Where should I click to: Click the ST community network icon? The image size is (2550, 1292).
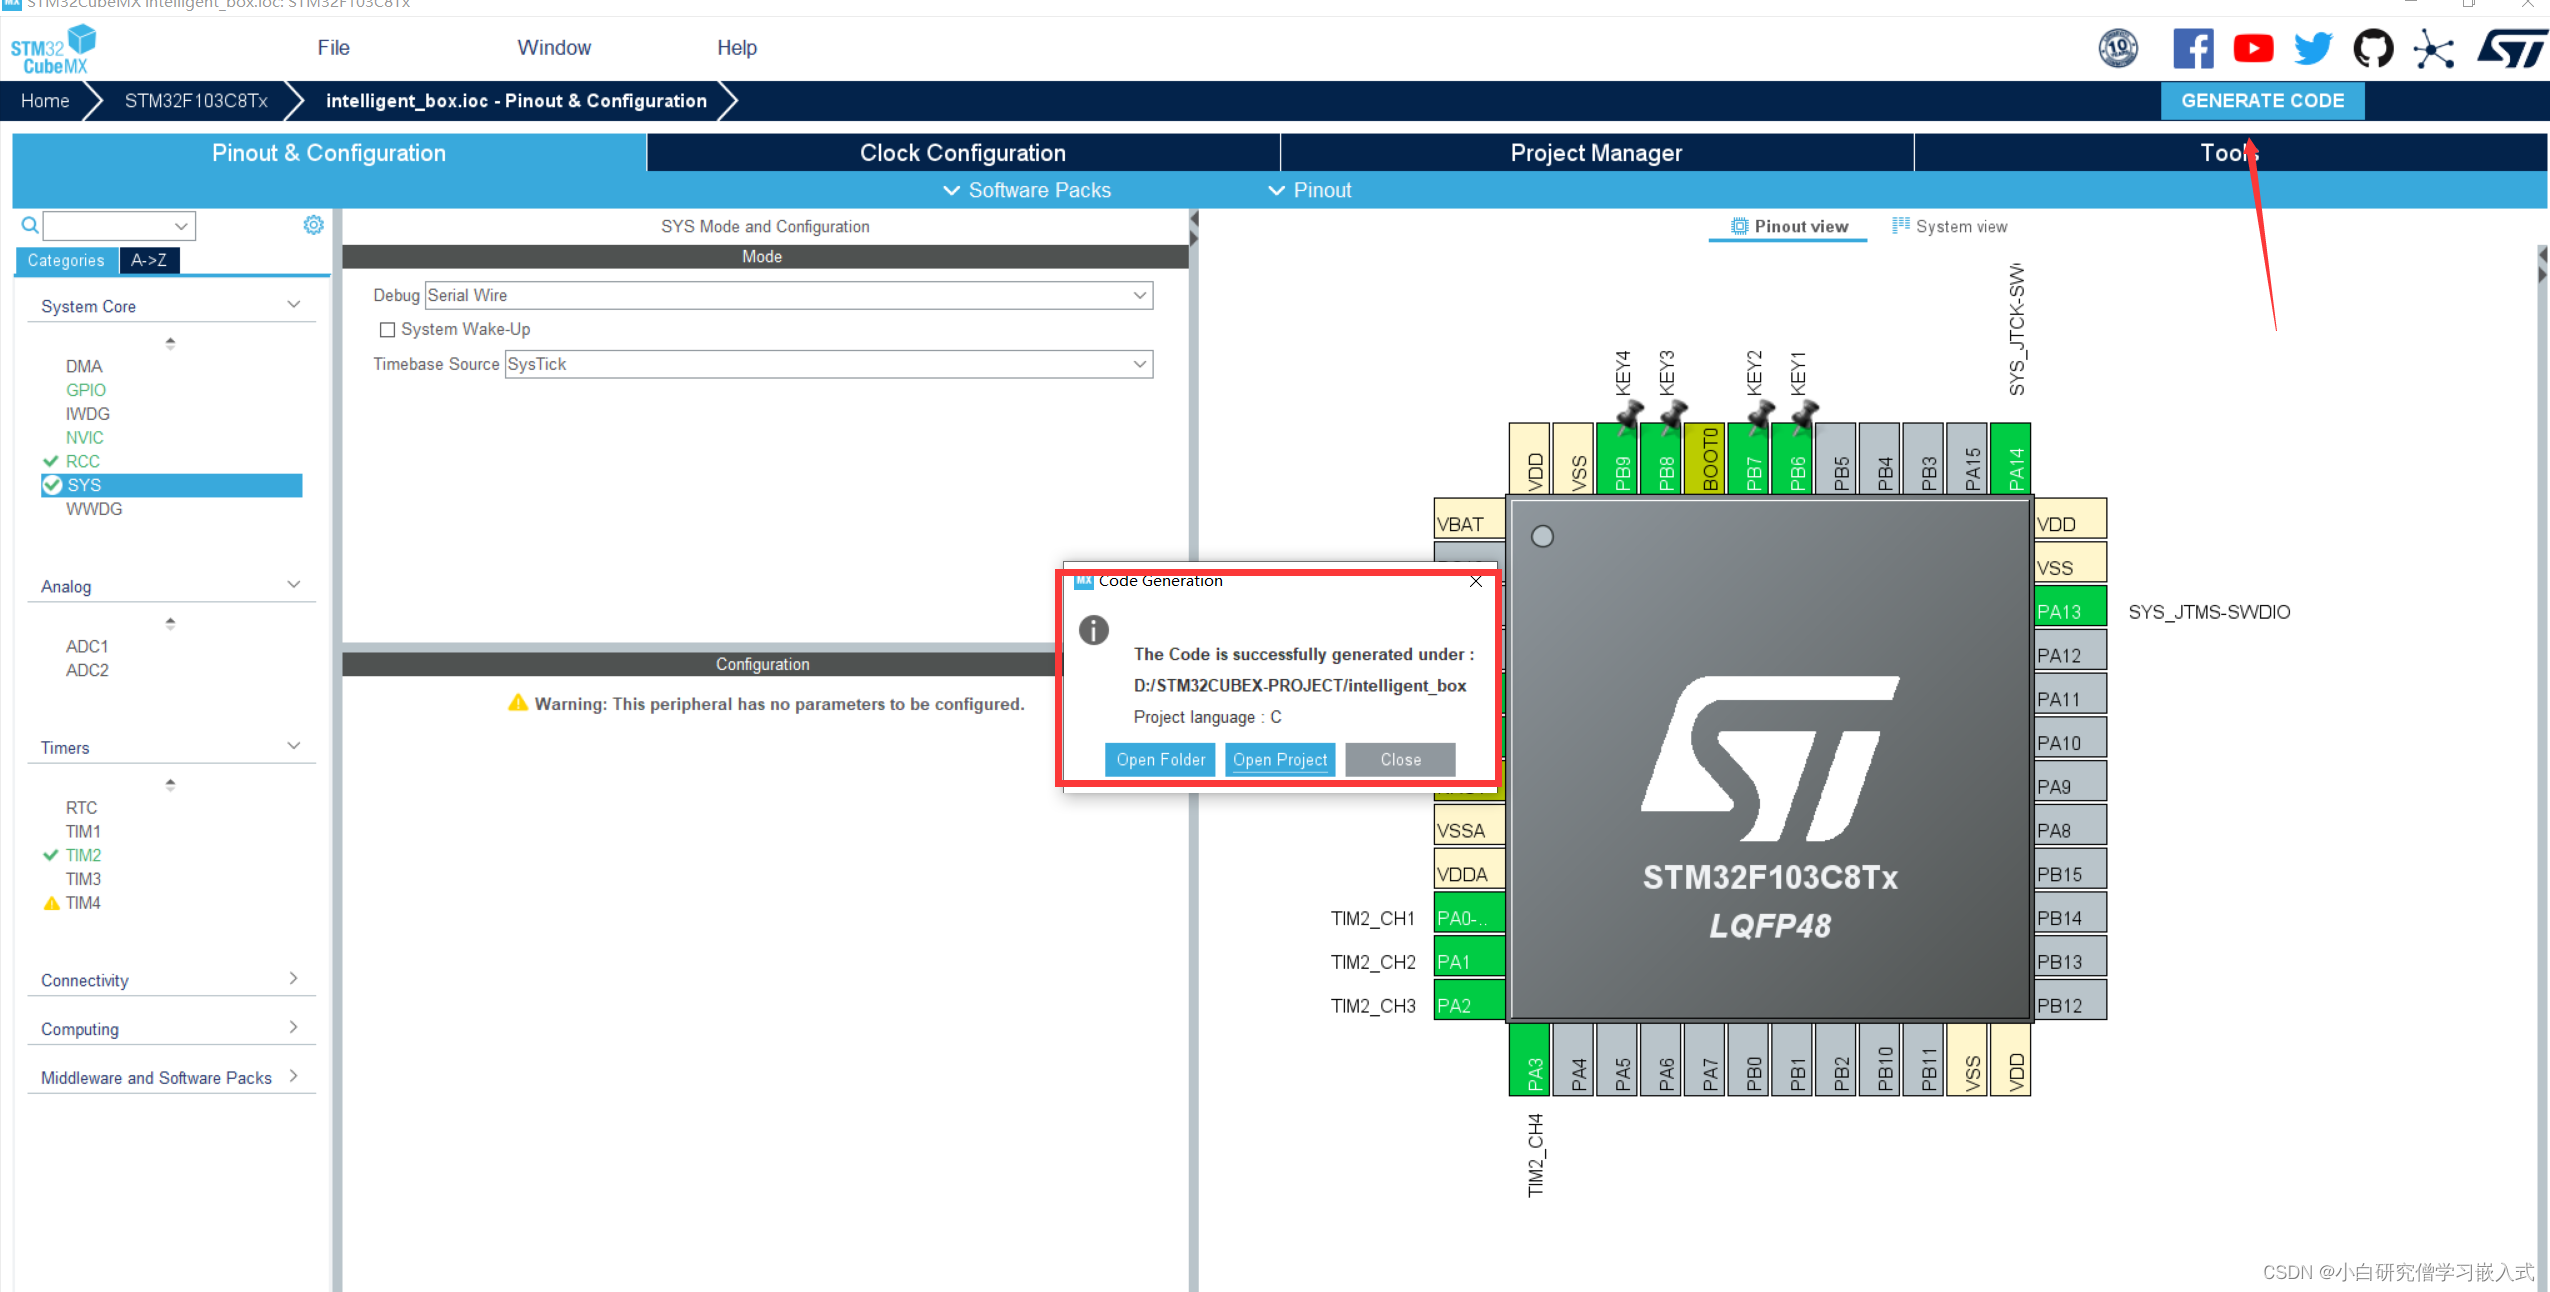2433,48
